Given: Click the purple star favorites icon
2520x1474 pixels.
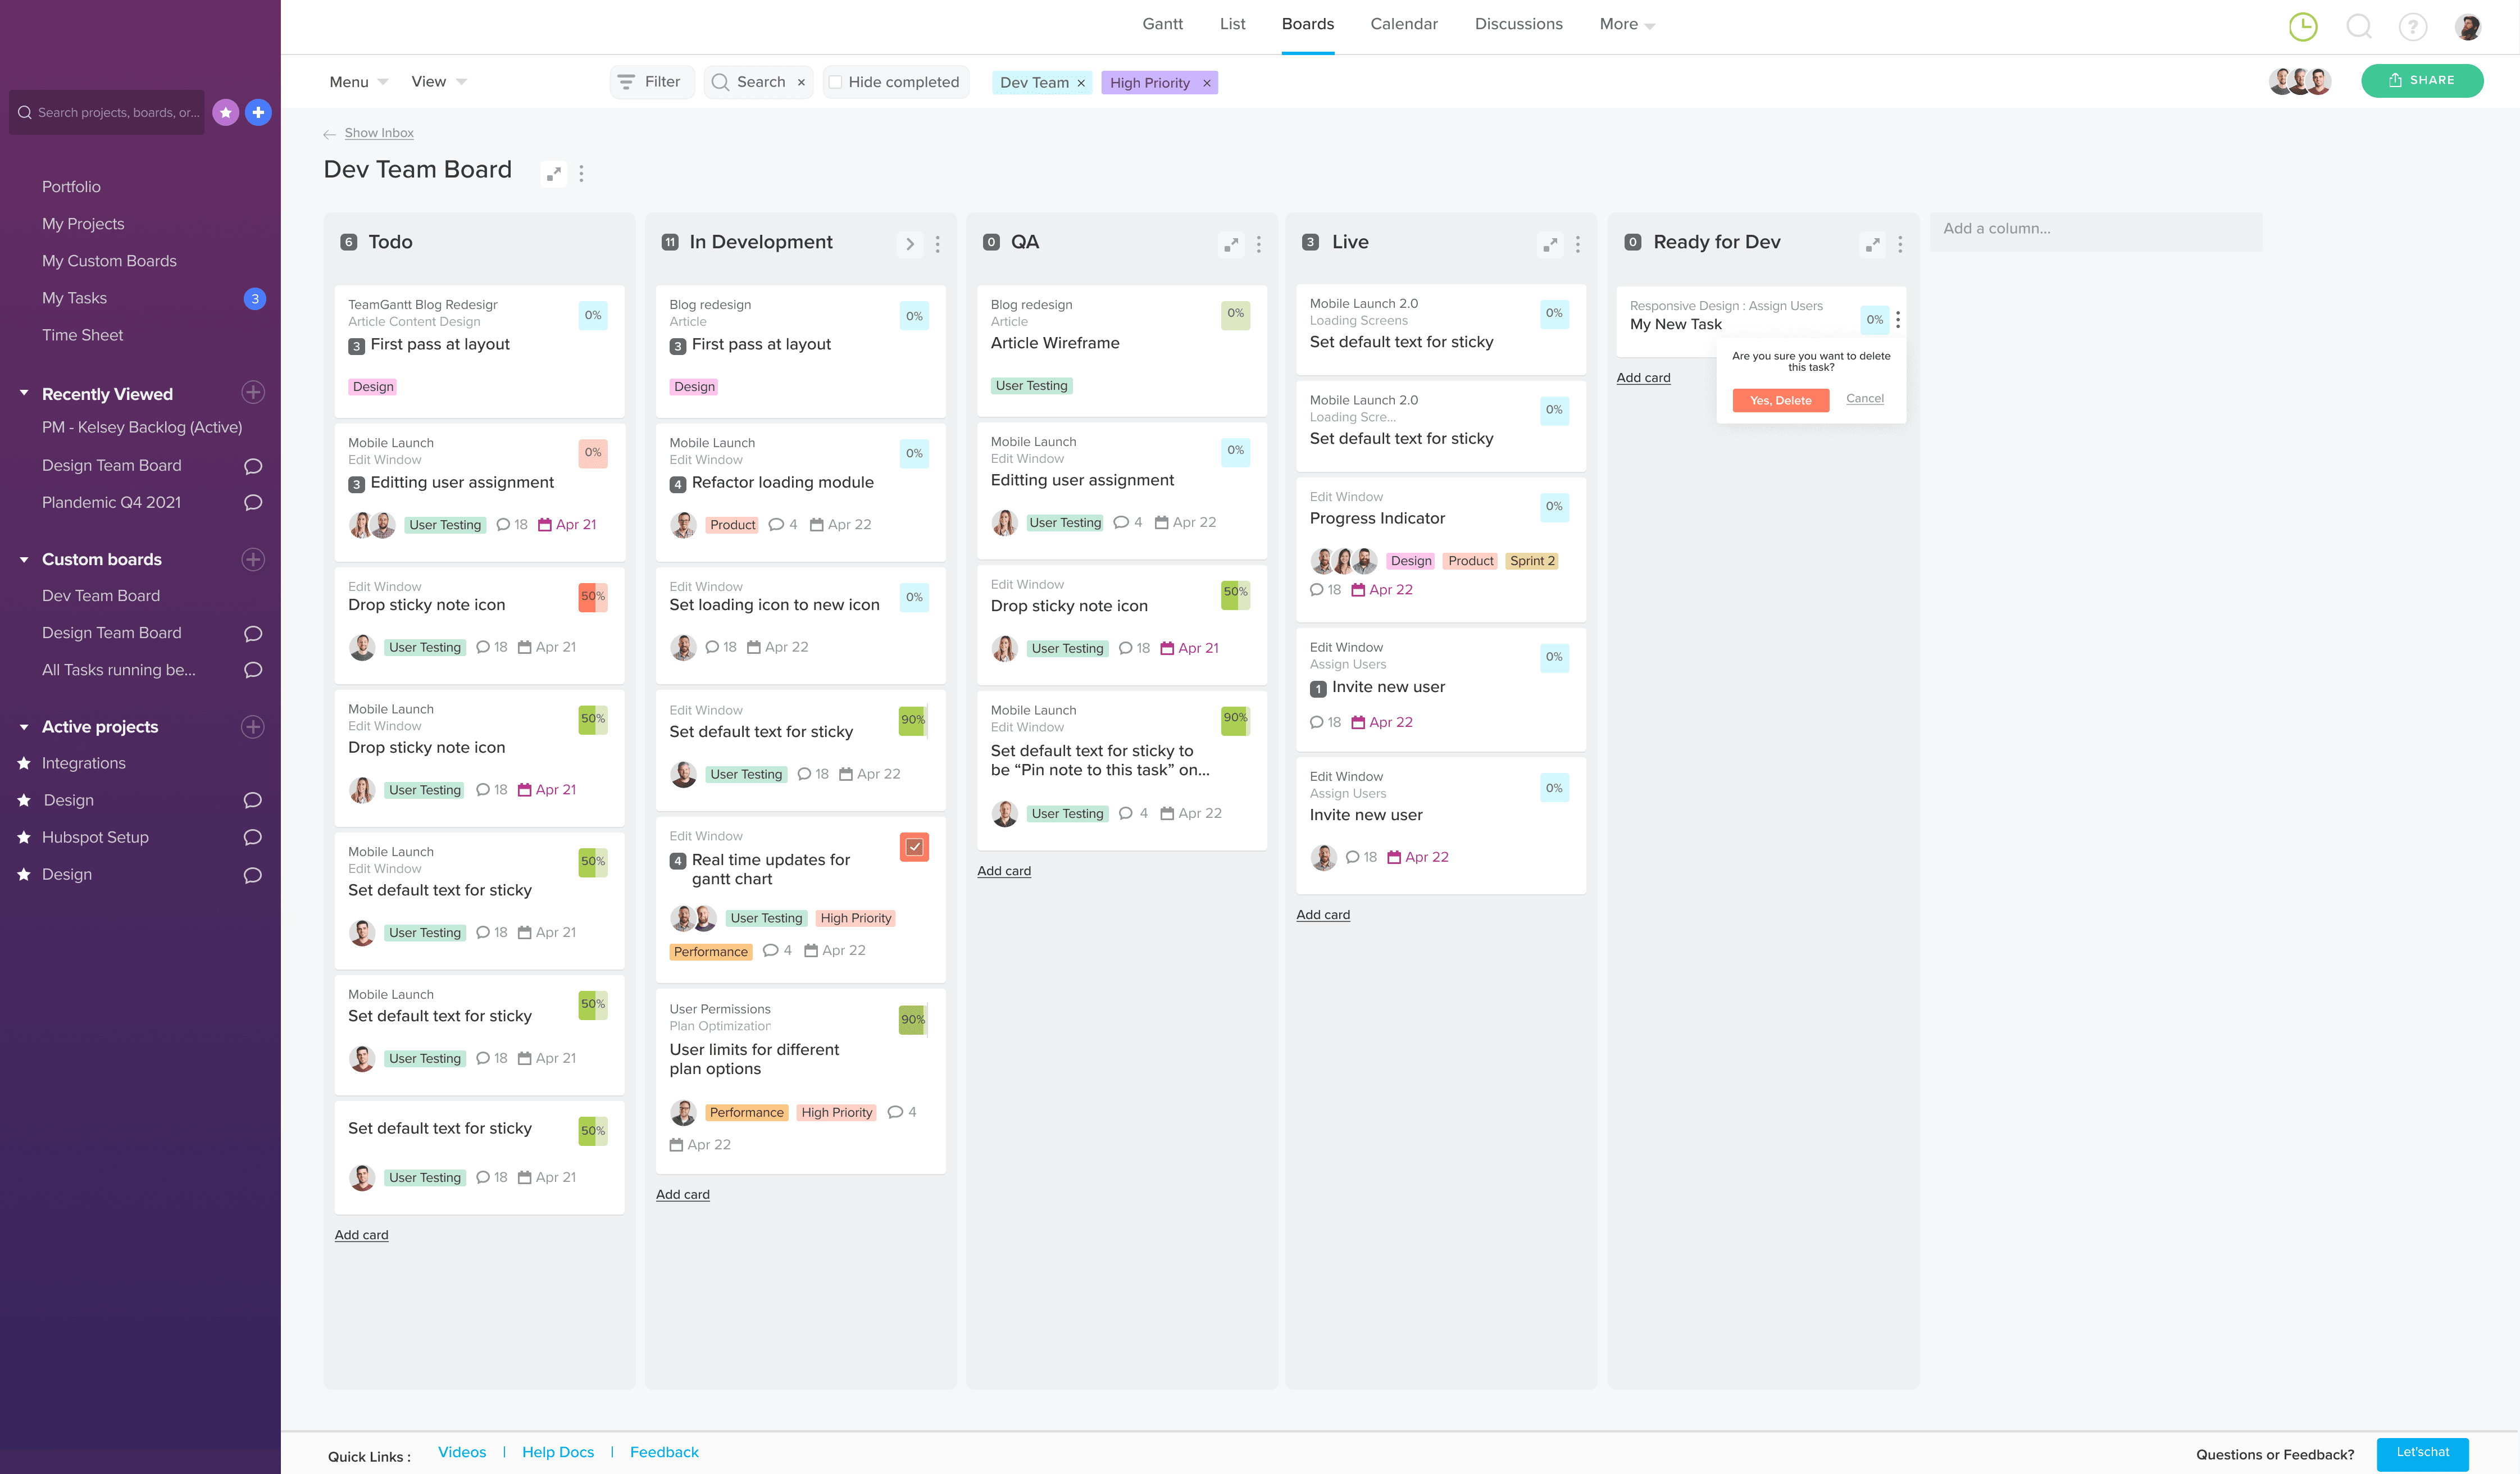Looking at the screenshot, I should 226,113.
